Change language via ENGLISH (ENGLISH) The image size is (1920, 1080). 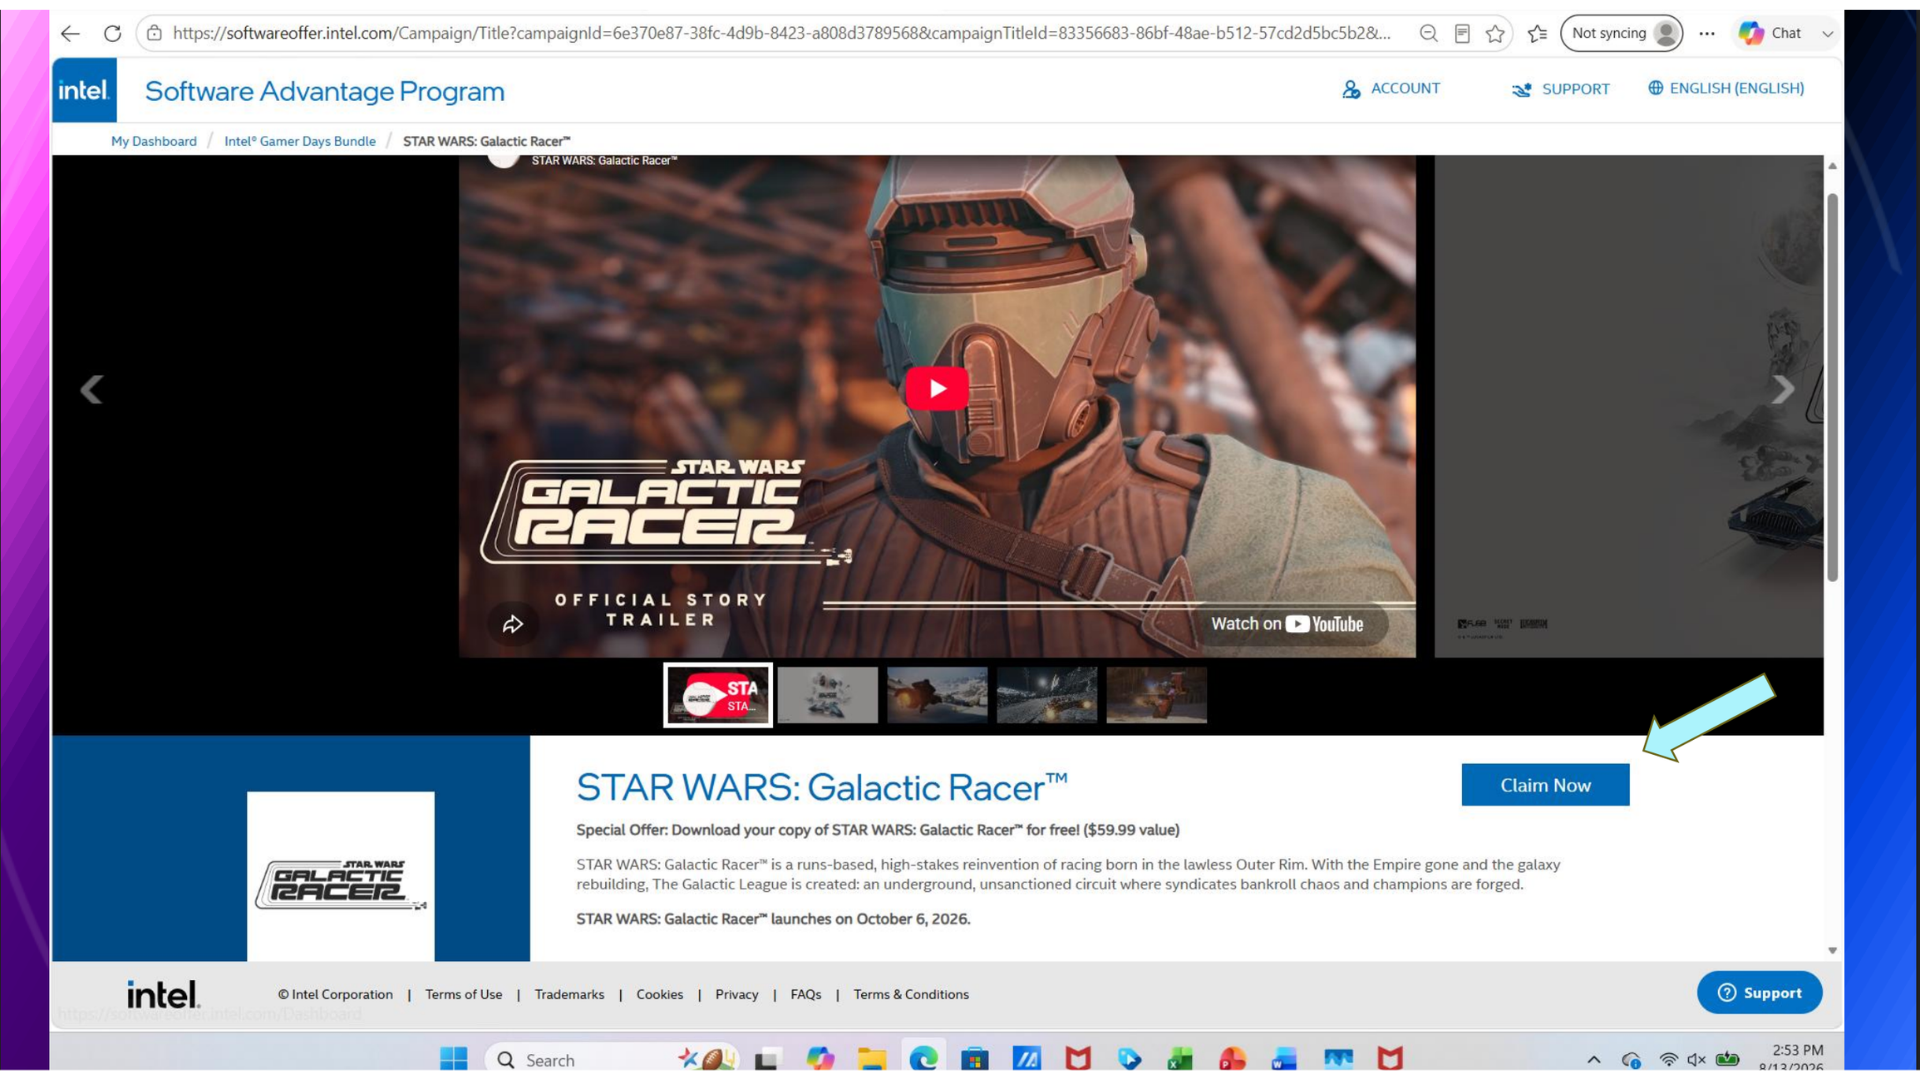[1726, 88]
